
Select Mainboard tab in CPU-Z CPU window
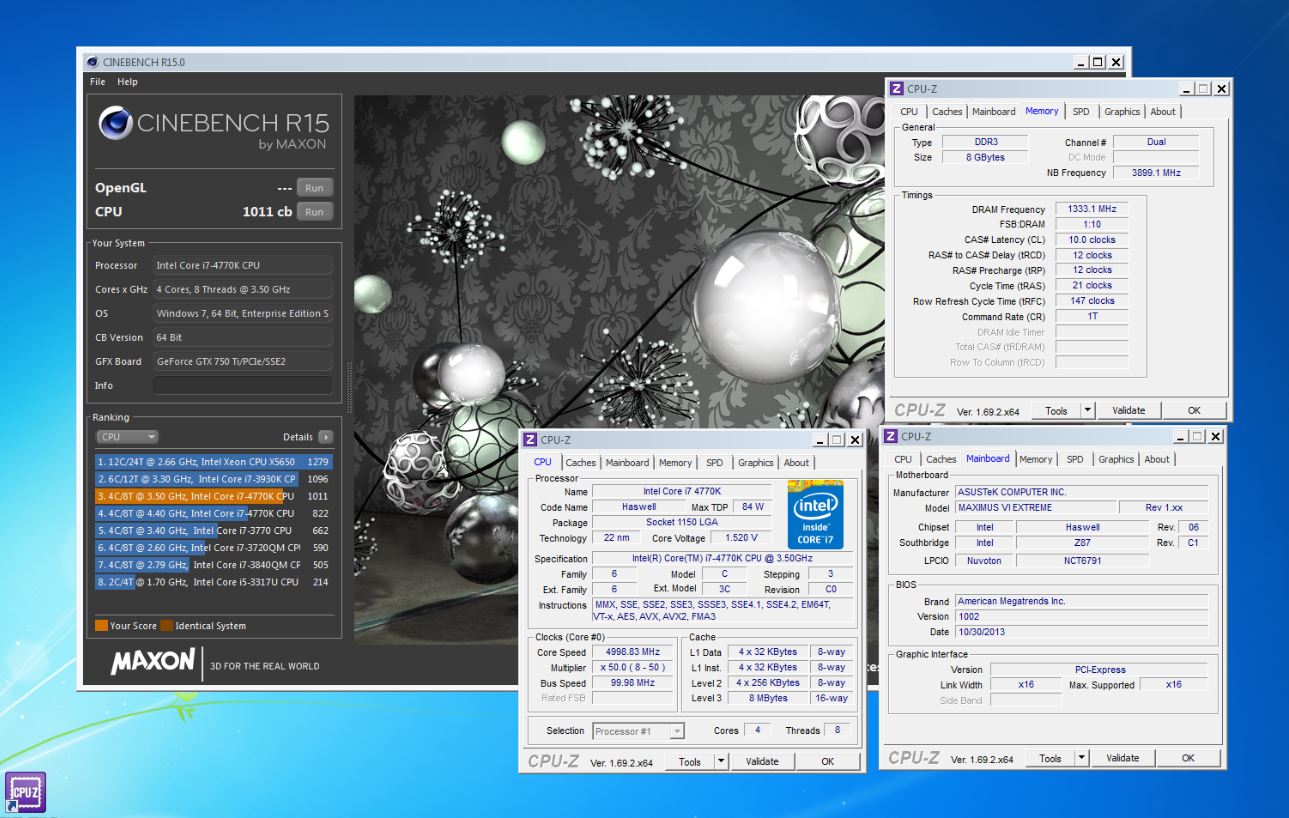tap(627, 462)
